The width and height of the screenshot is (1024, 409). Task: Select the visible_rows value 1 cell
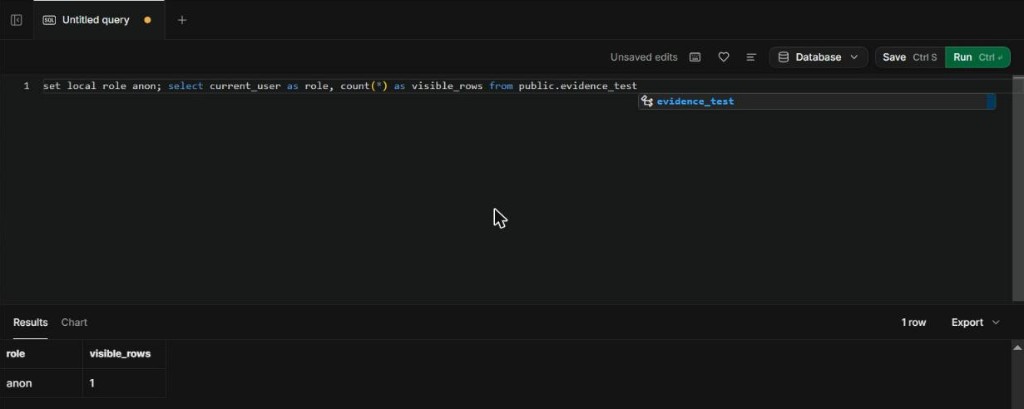pos(124,383)
